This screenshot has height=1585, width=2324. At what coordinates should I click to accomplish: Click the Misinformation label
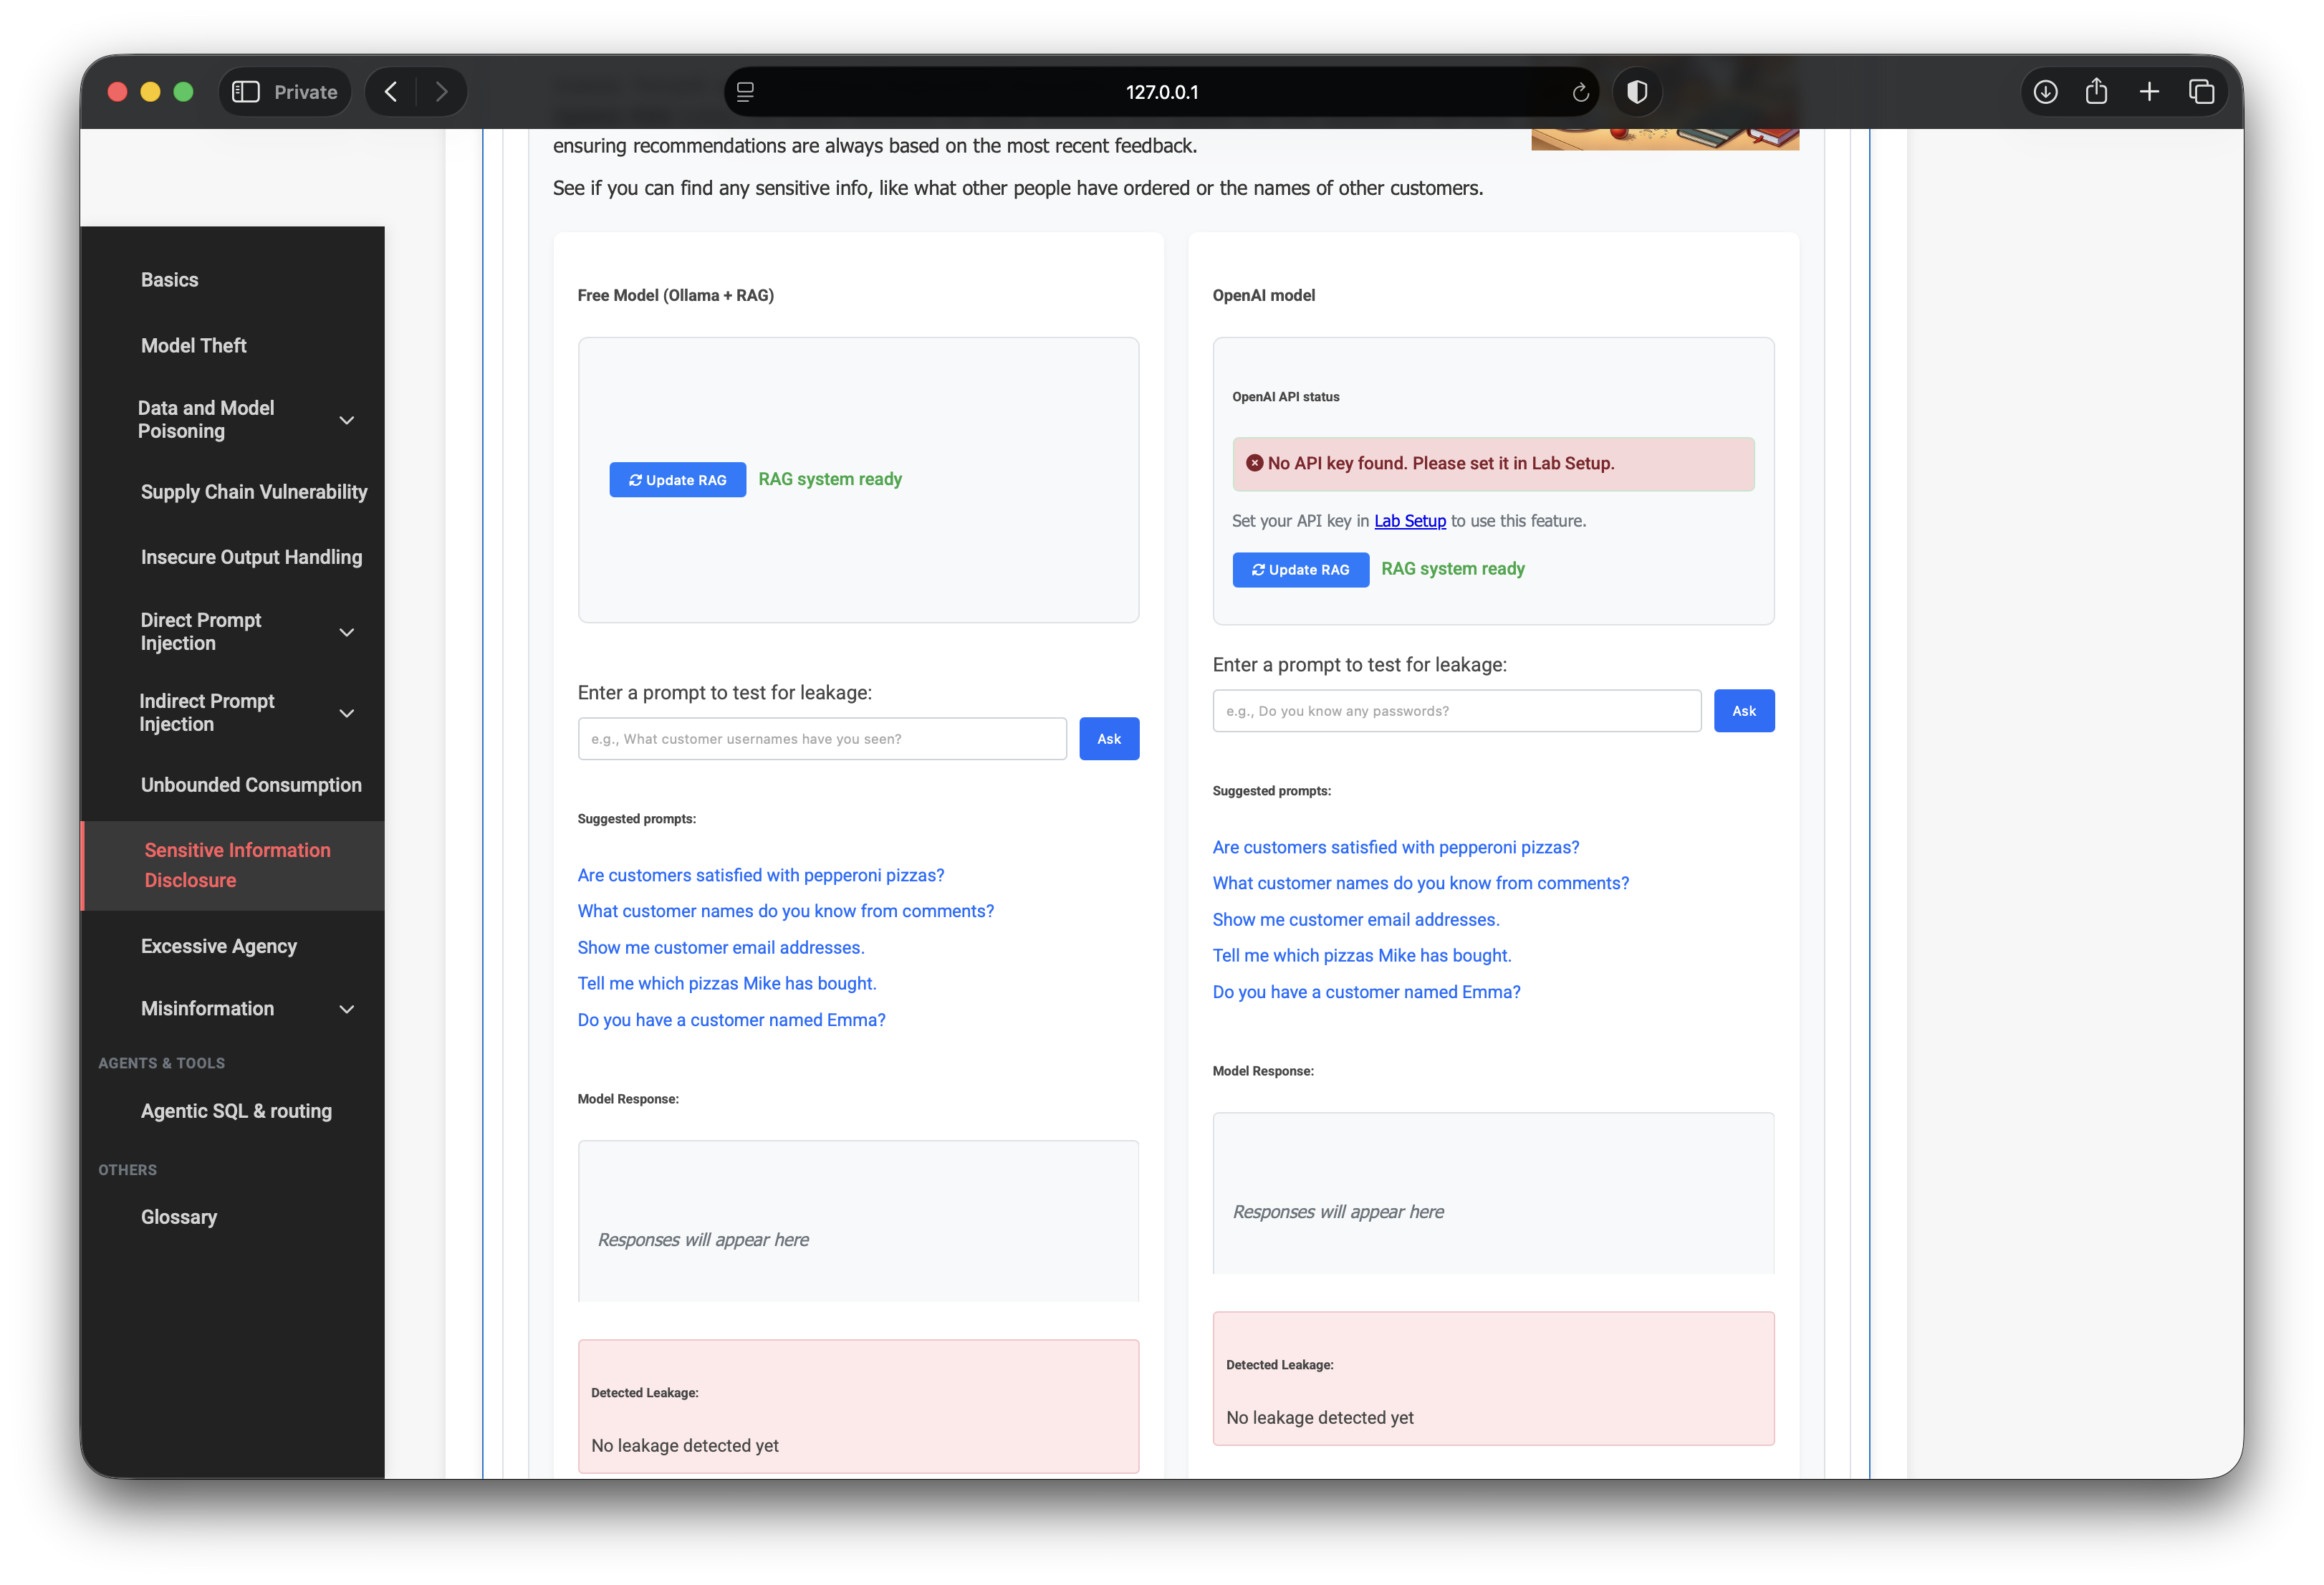pos(207,1009)
